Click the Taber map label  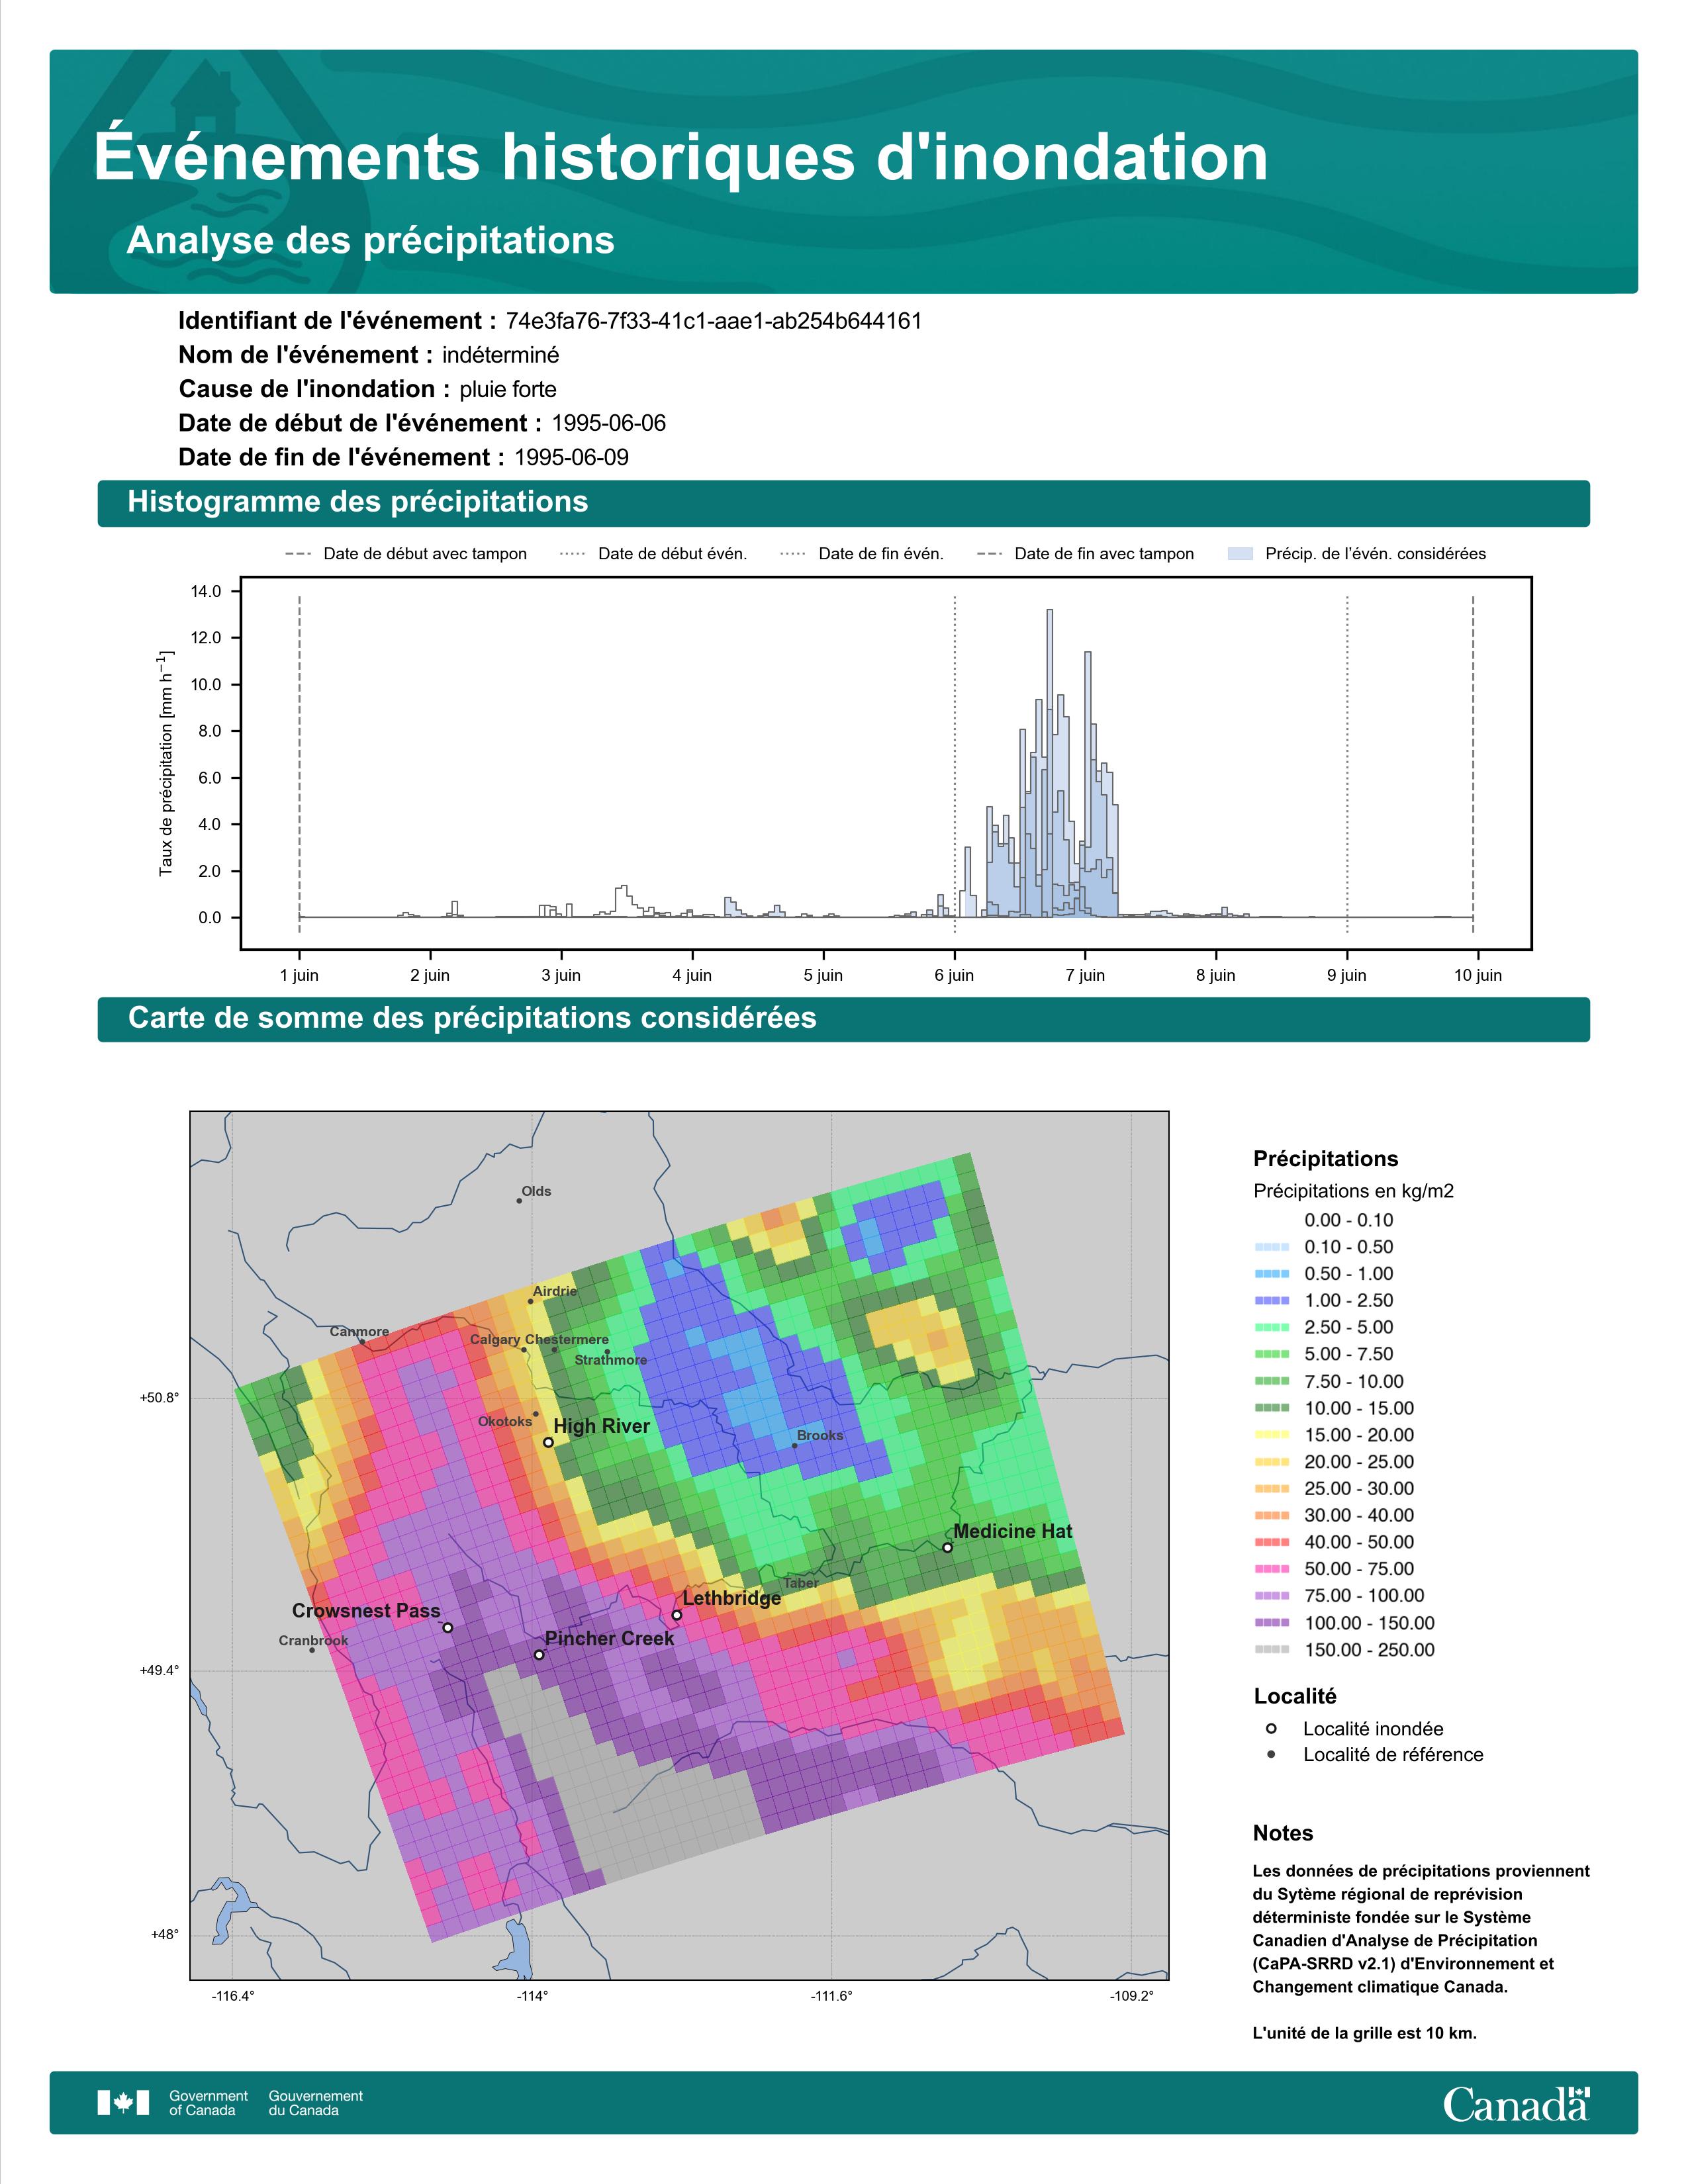tap(801, 1583)
